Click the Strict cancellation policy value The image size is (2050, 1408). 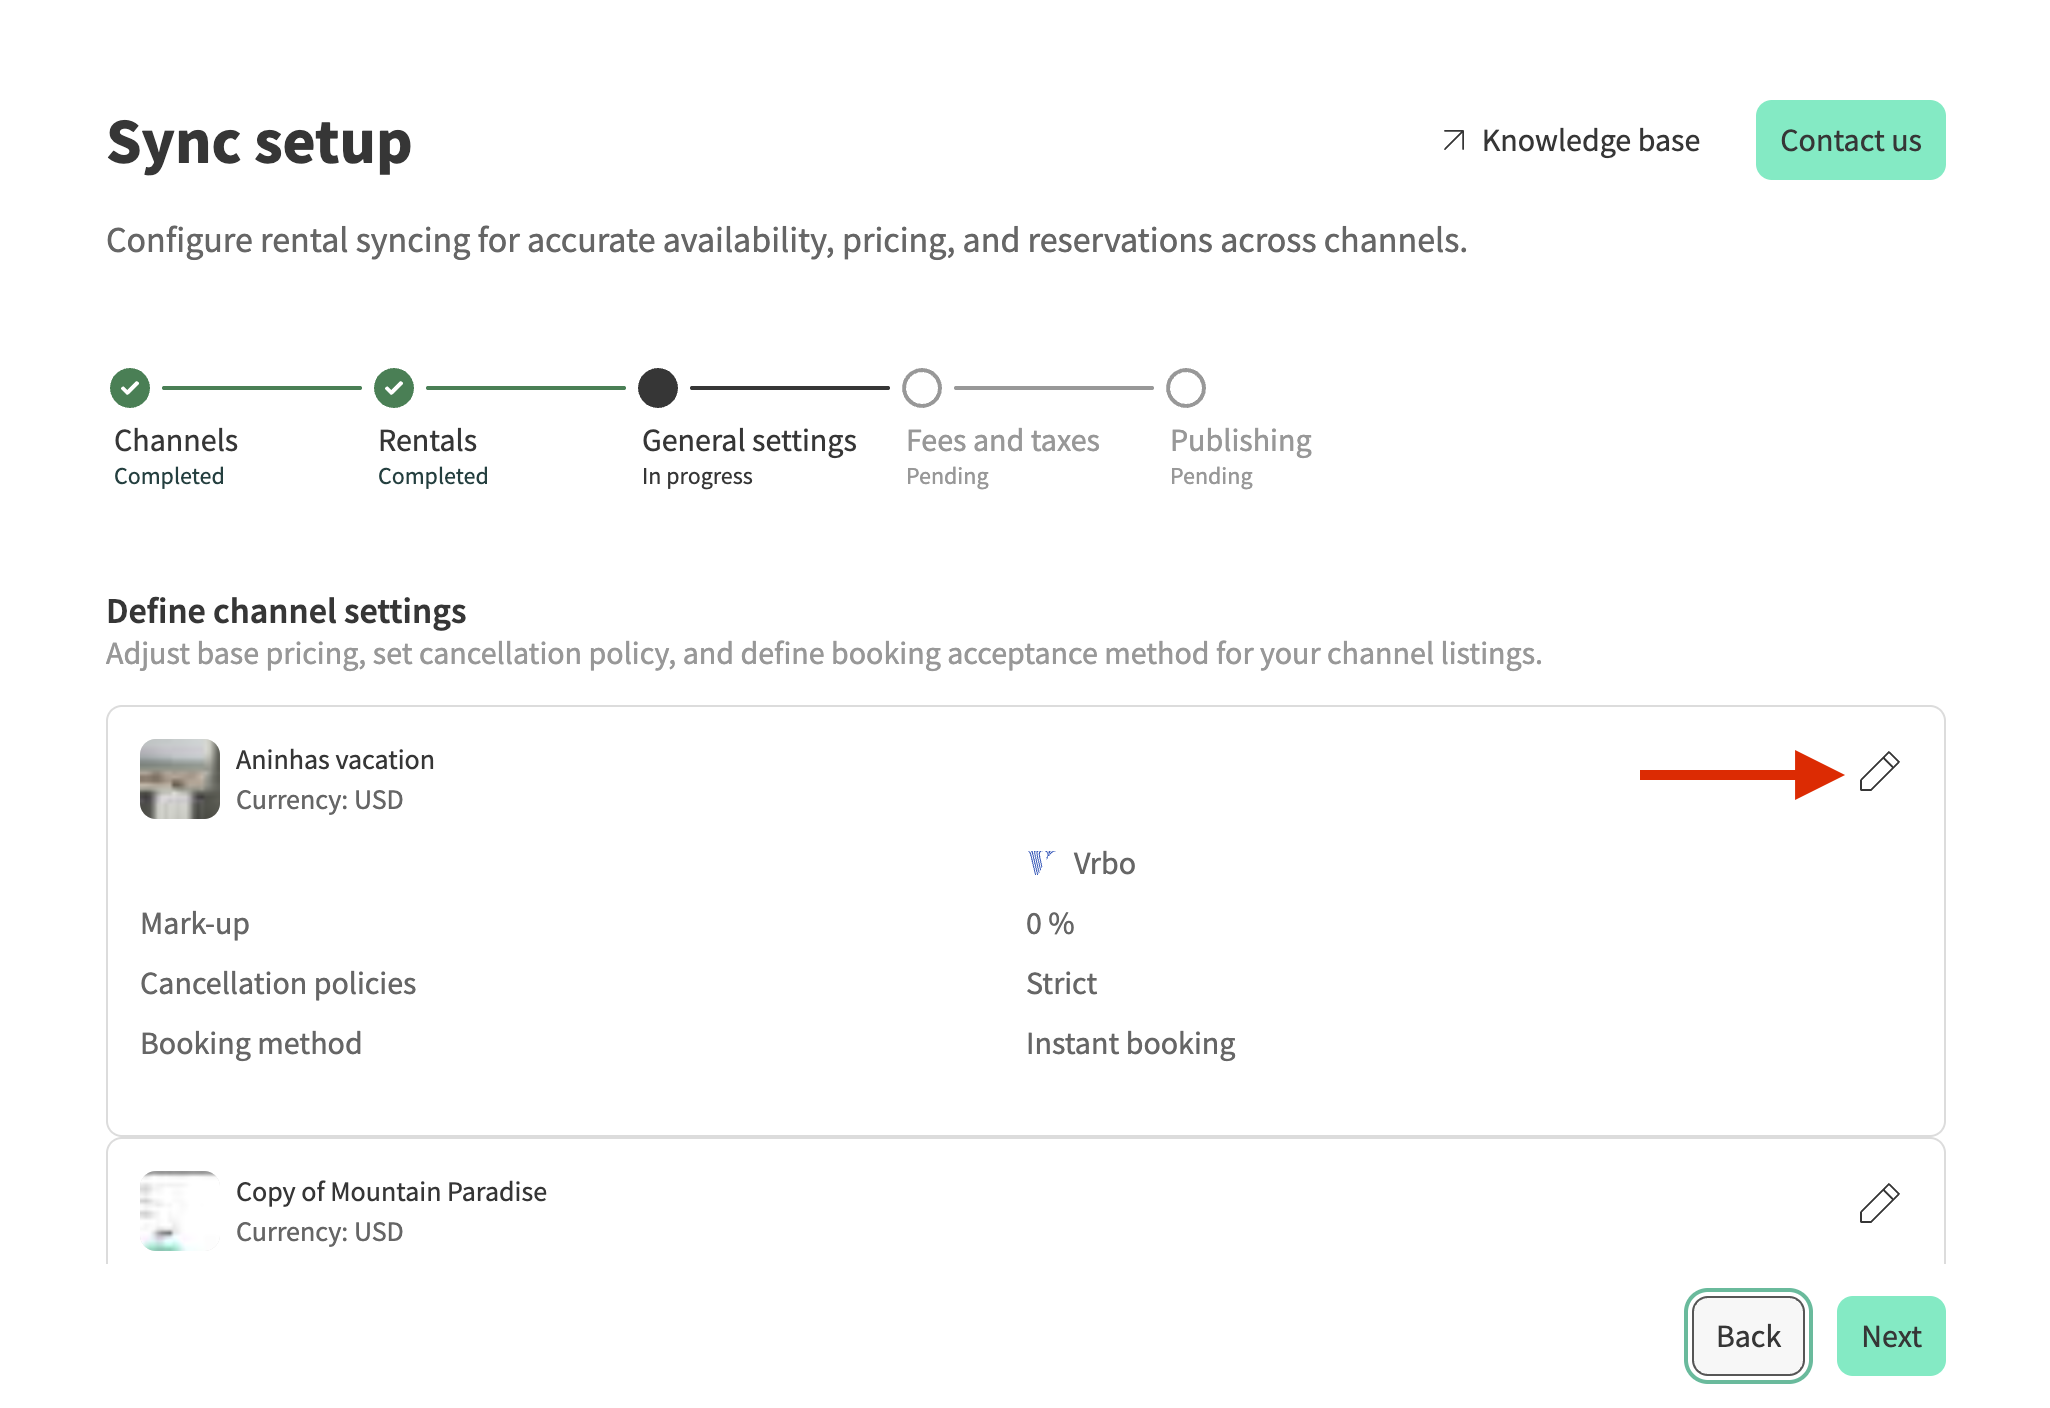(1061, 984)
